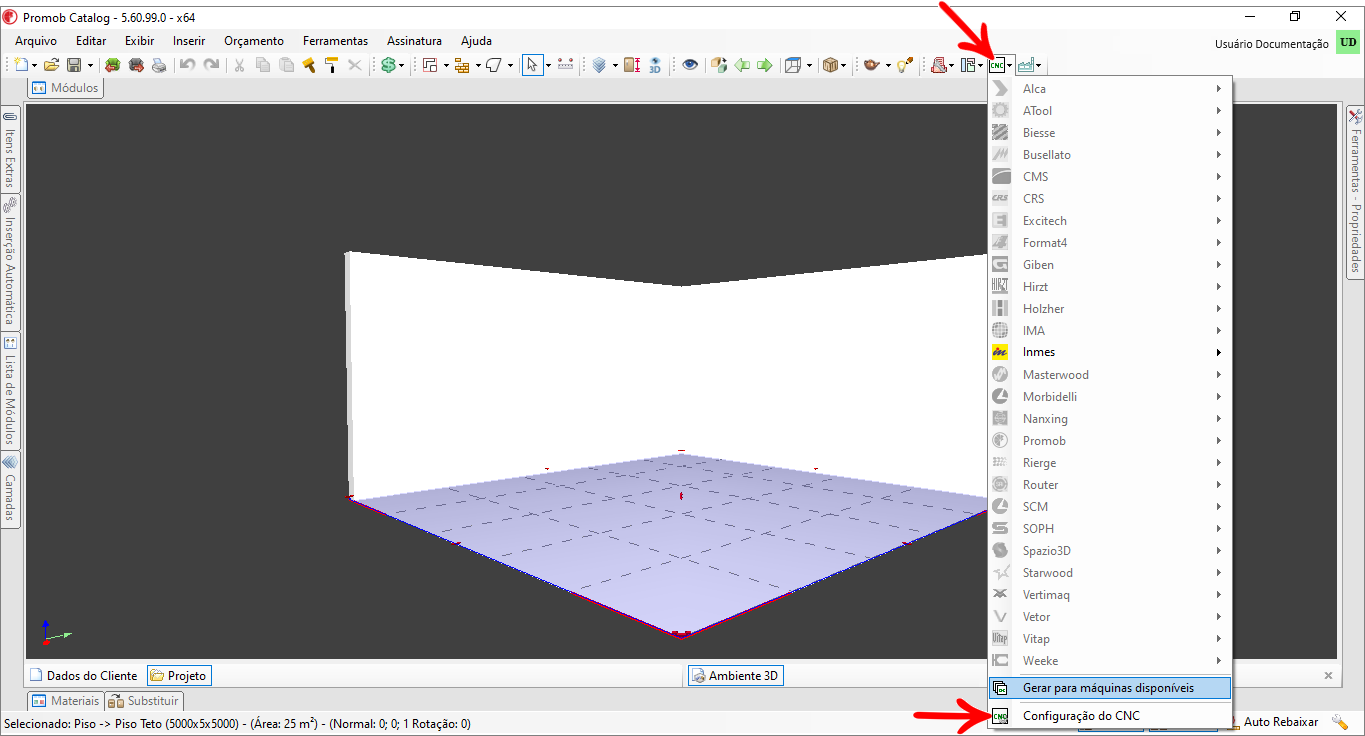The image size is (1365, 736).
Task: Switch to the Módulos tab
Action: (x=66, y=88)
